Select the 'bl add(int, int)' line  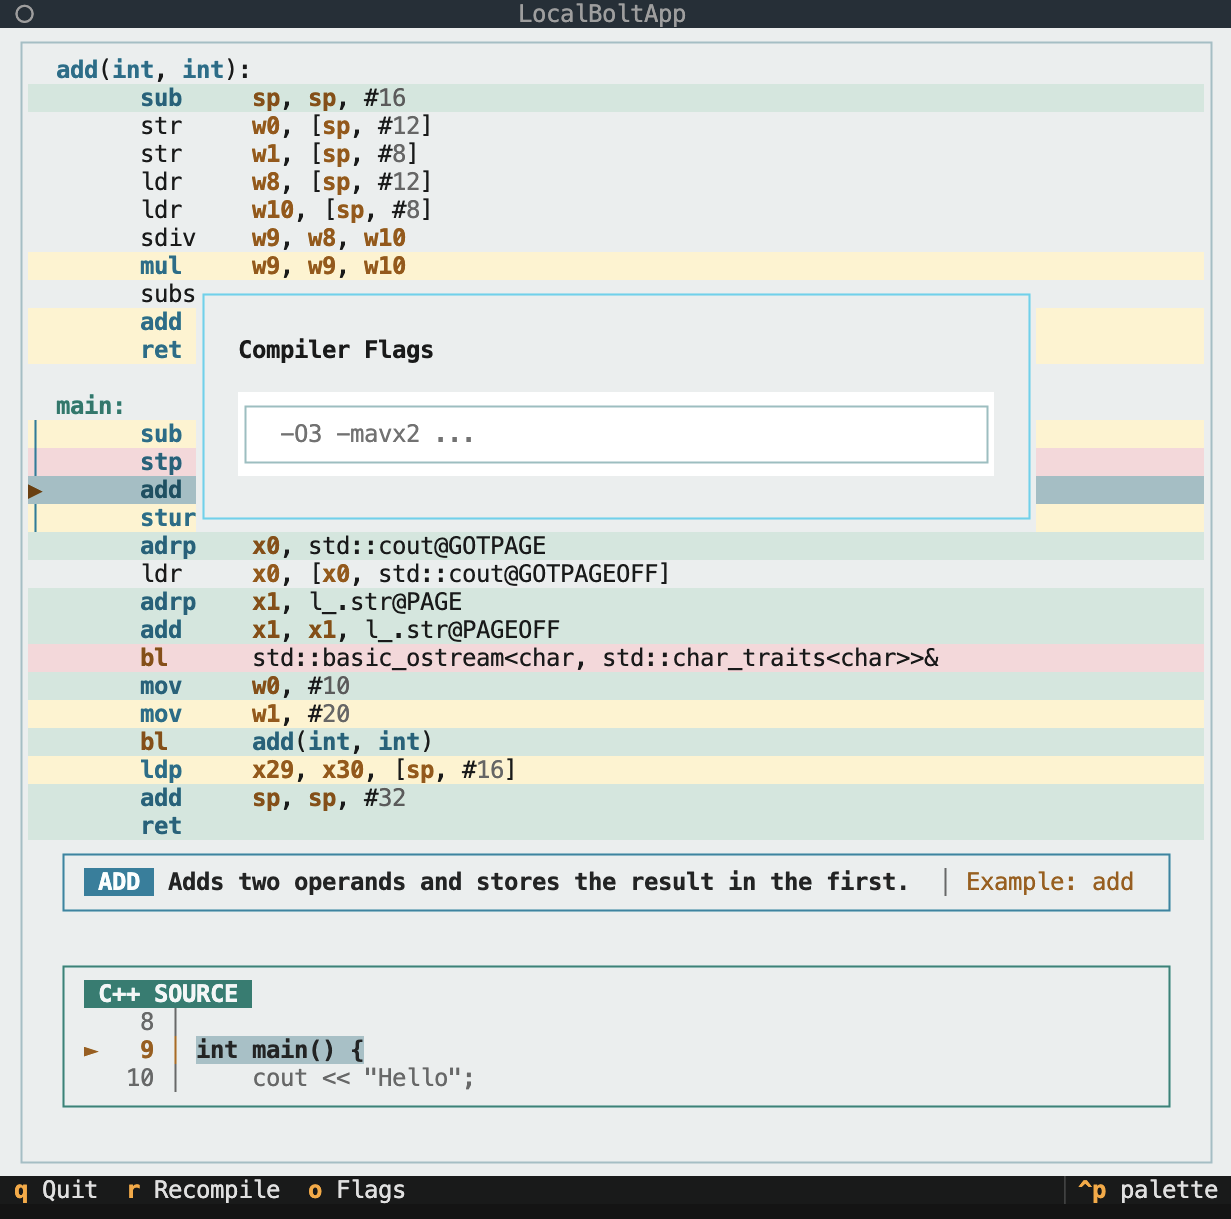click(x=616, y=742)
